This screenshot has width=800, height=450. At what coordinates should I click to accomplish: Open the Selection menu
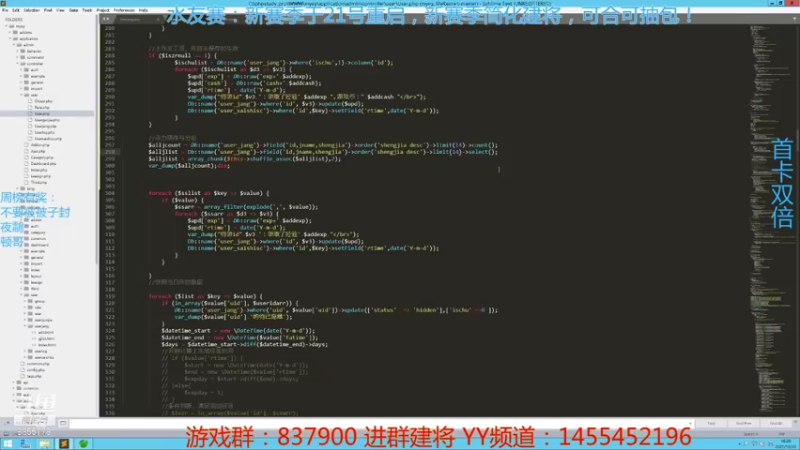(x=32, y=10)
